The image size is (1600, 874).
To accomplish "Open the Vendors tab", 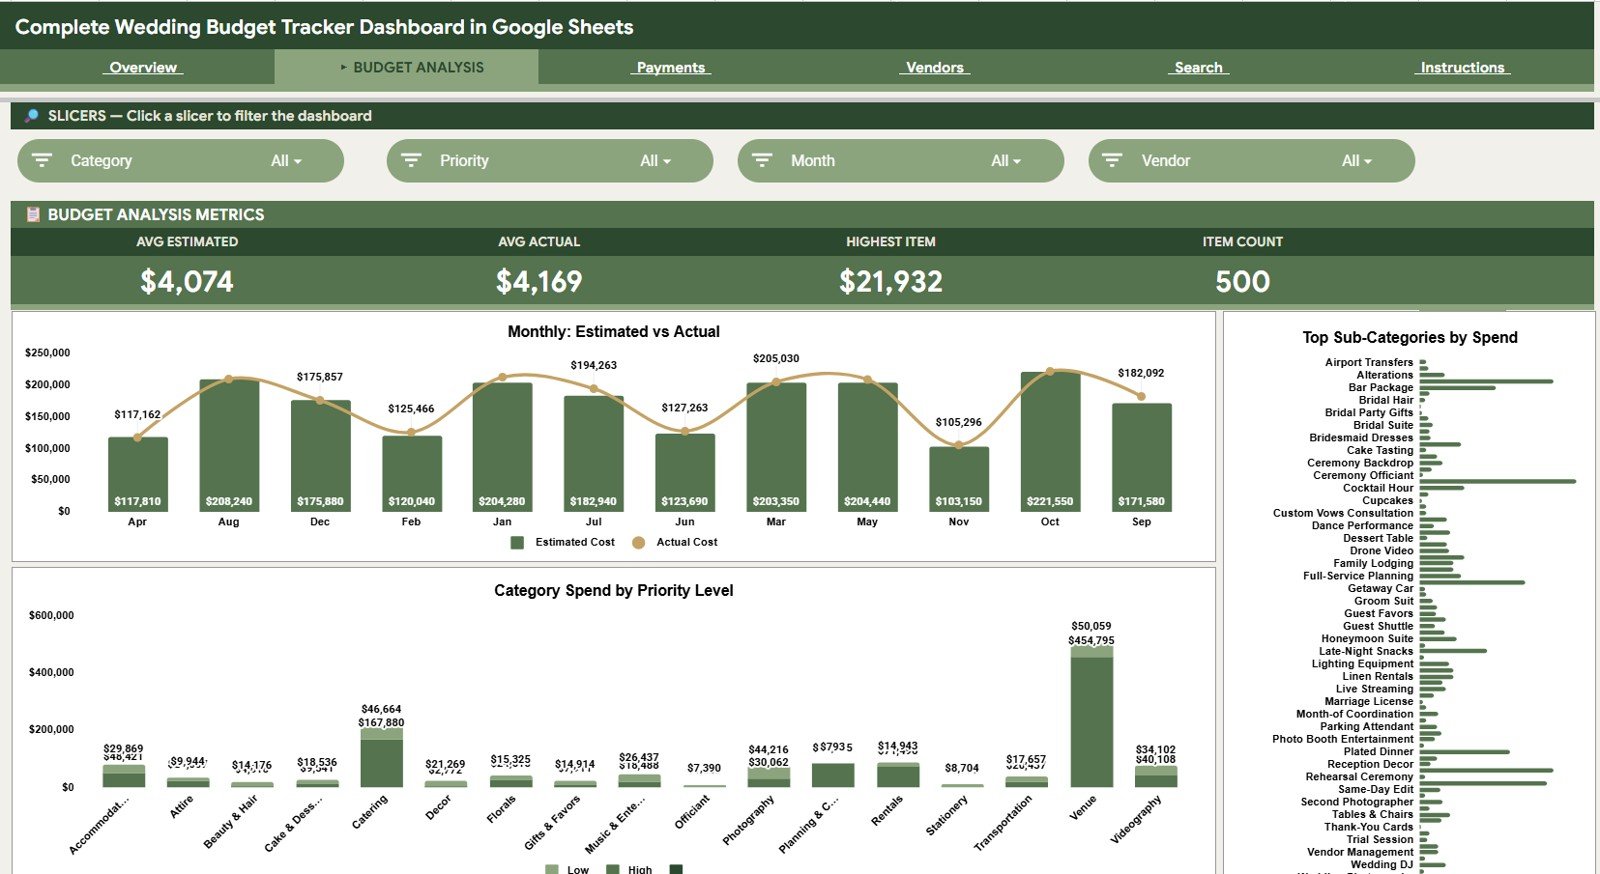I will coord(935,67).
